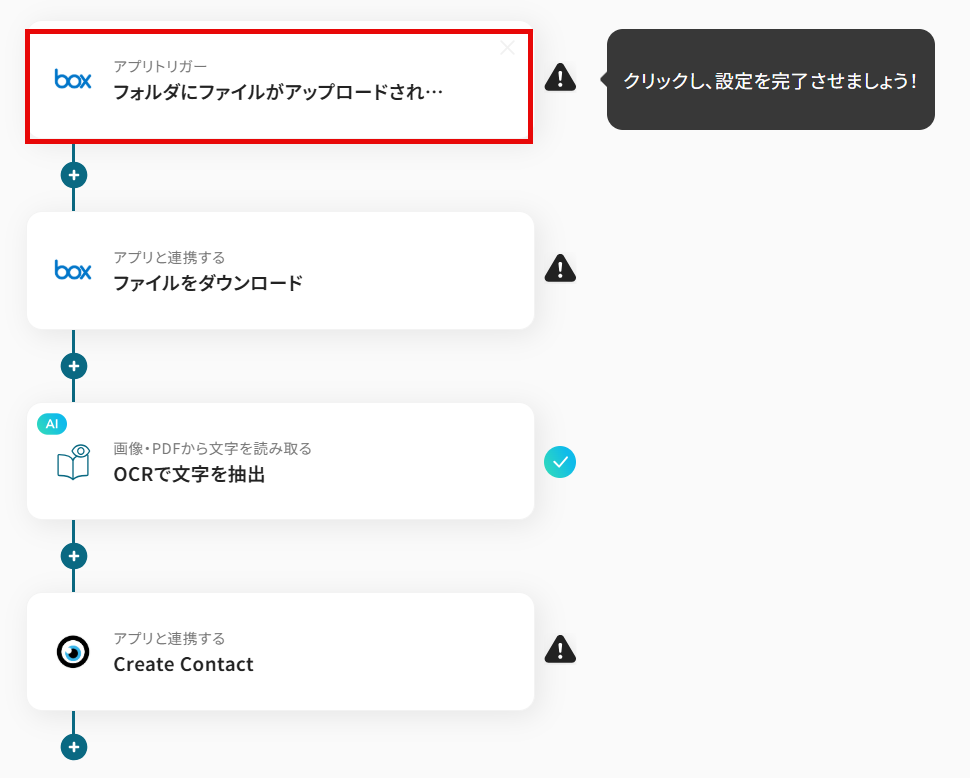Open the ファイルをダウンロード step title
The width and height of the screenshot is (970, 778).
click(x=208, y=283)
